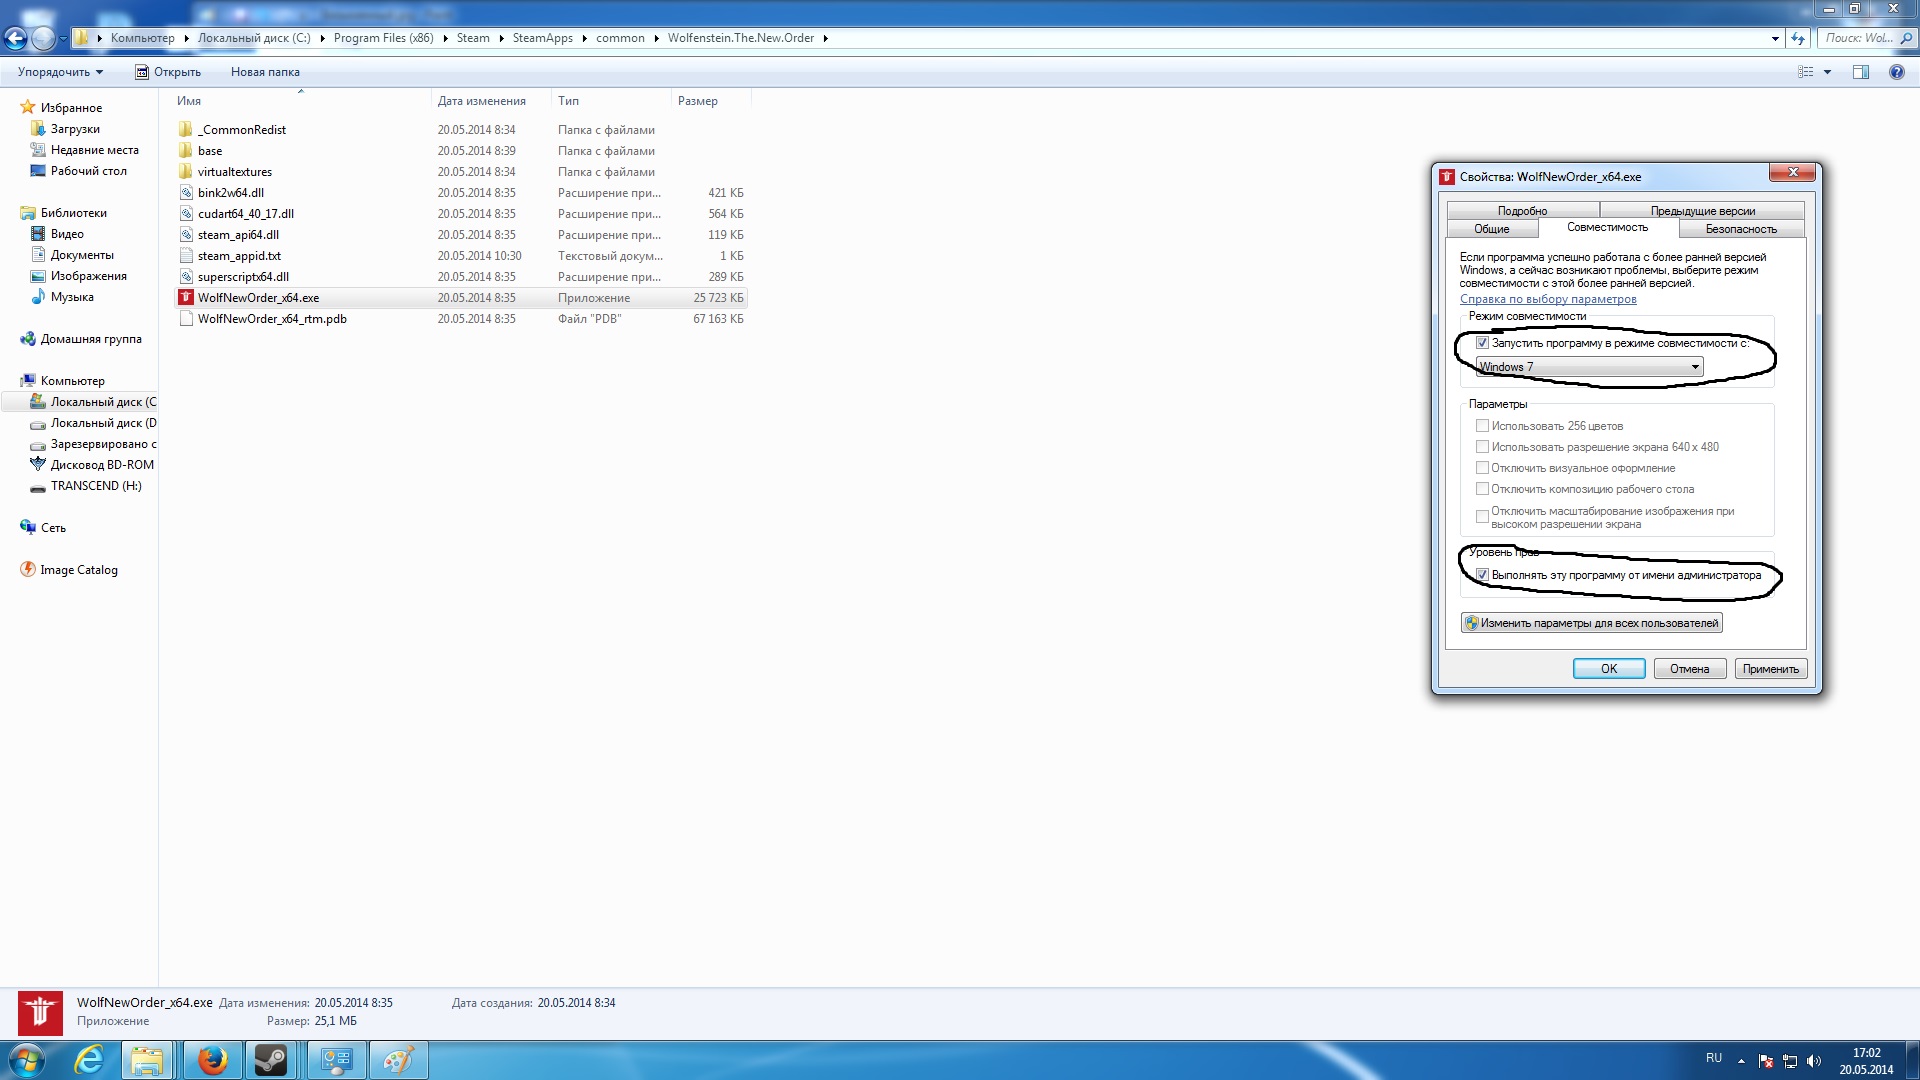Select the virtualtextures folder icon
Viewport: 1920px width, 1080px height.
click(x=186, y=172)
